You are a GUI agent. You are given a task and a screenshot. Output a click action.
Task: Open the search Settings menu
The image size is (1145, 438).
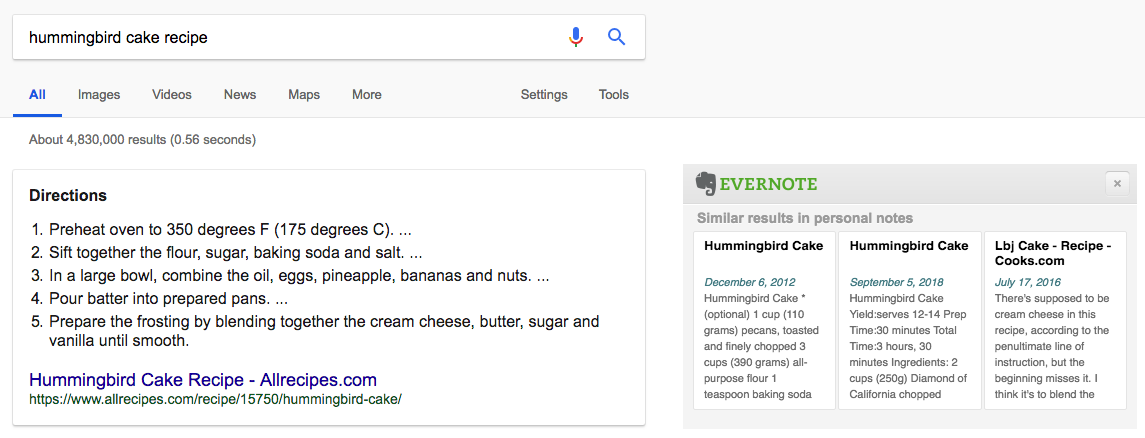pyautogui.click(x=544, y=95)
